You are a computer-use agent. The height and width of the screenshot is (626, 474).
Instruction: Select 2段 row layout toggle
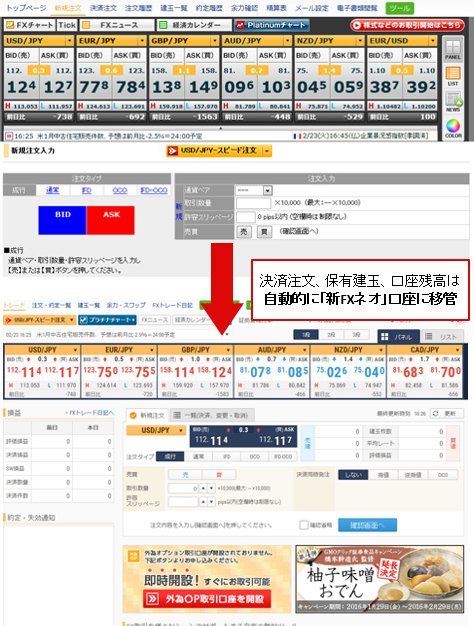click(331, 335)
